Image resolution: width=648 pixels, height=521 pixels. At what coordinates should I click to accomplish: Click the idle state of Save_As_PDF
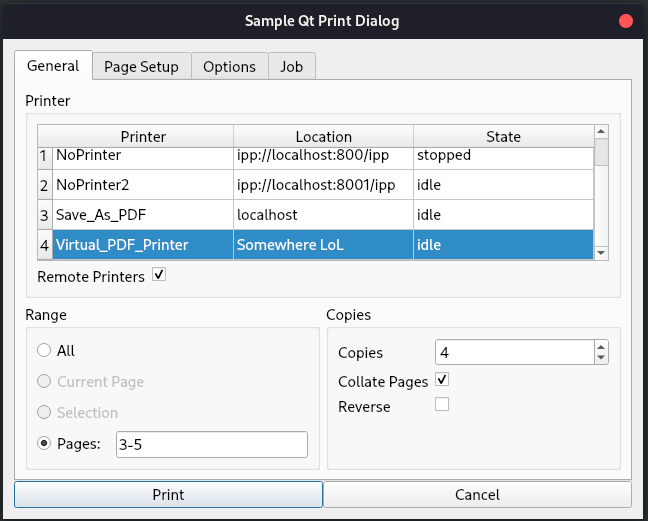tap(503, 215)
